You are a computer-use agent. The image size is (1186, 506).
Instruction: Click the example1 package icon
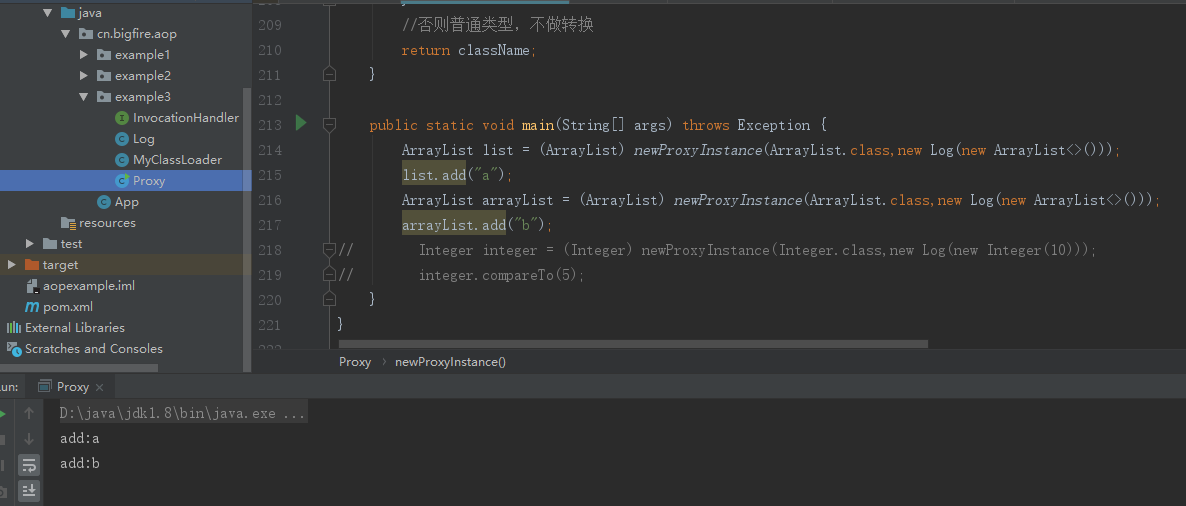[104, 55]
